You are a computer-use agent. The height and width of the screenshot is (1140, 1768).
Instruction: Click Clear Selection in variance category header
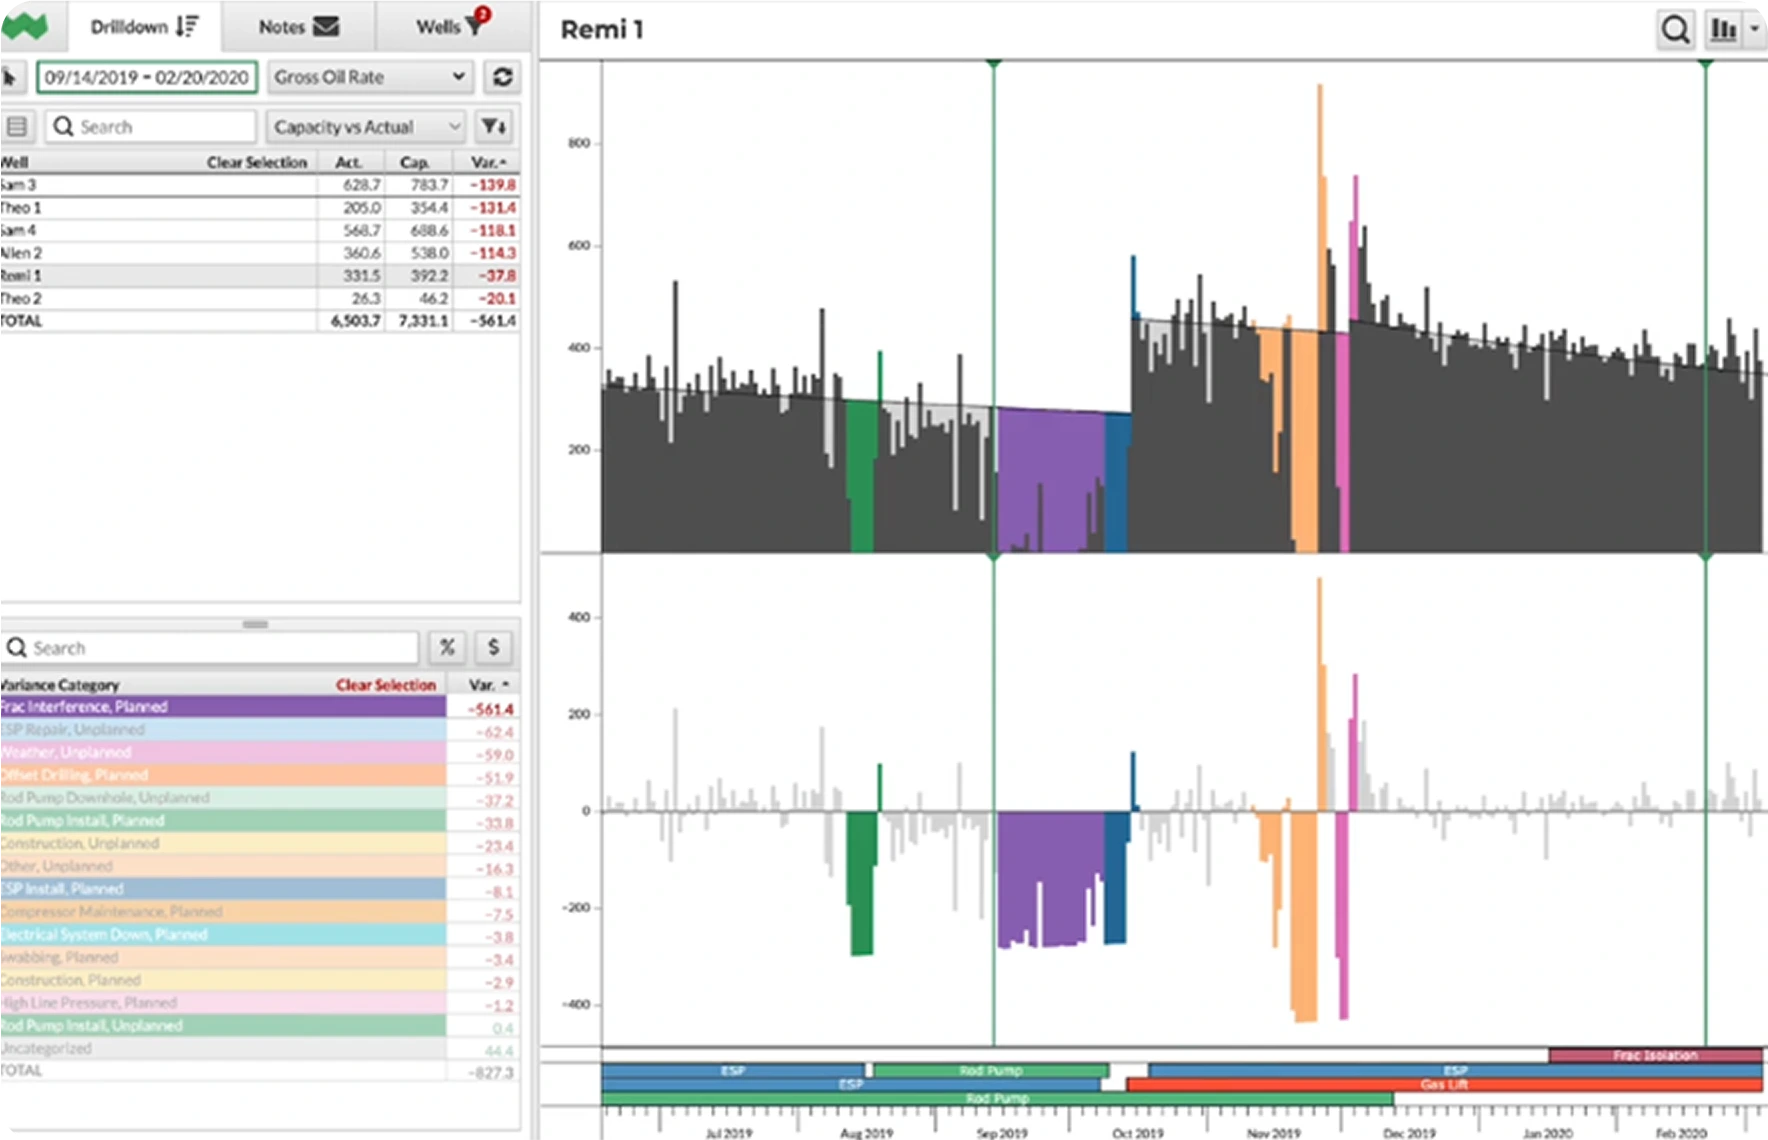pyautogui.click(x=386, y=685)
